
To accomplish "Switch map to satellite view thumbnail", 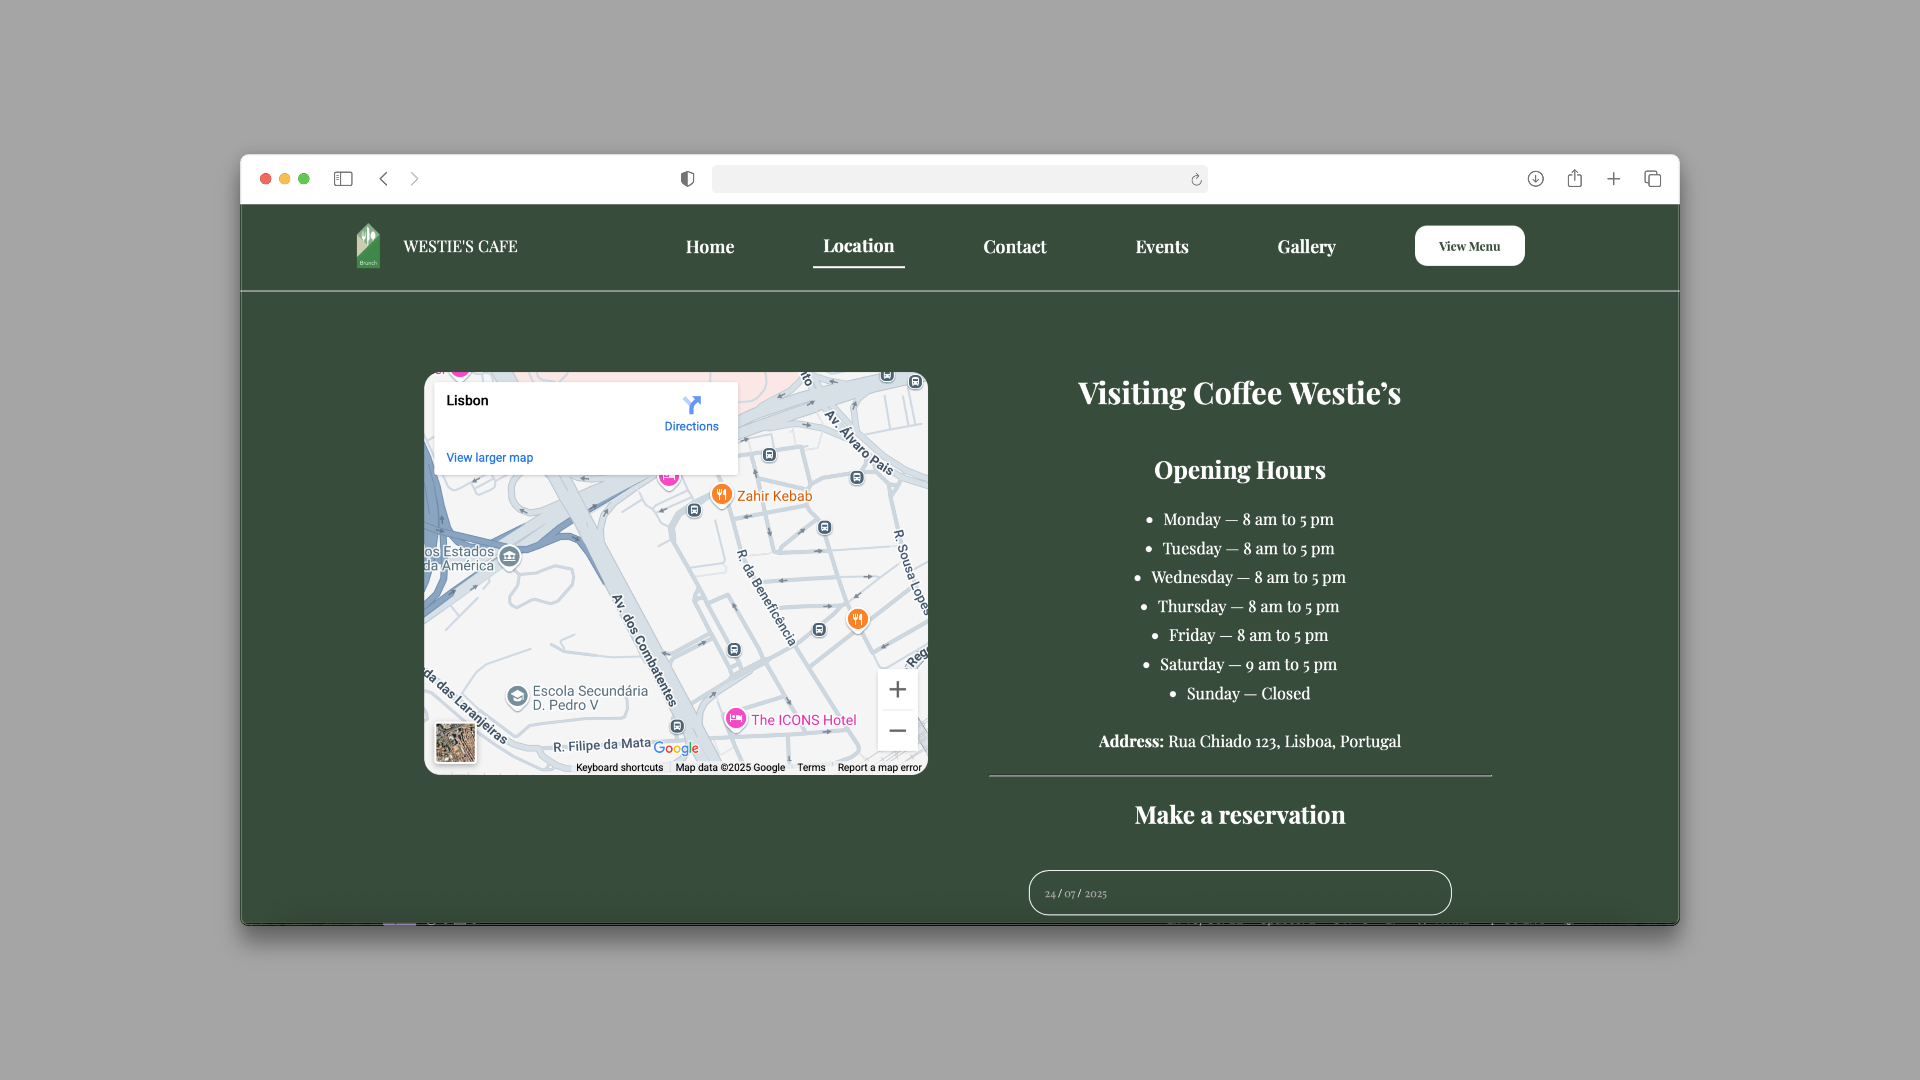I will coord(455,743).
